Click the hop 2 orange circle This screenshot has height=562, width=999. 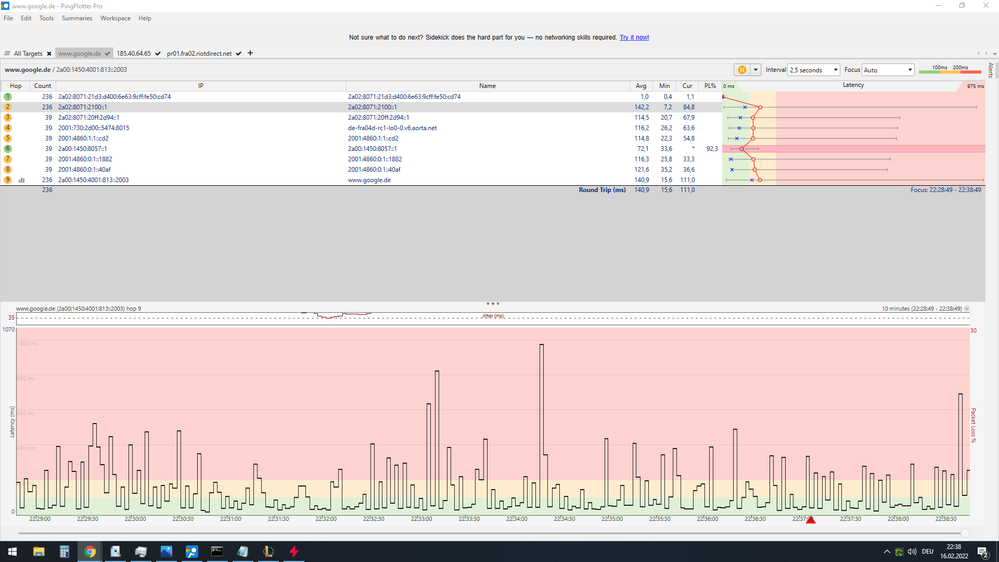tap(8, 107)
